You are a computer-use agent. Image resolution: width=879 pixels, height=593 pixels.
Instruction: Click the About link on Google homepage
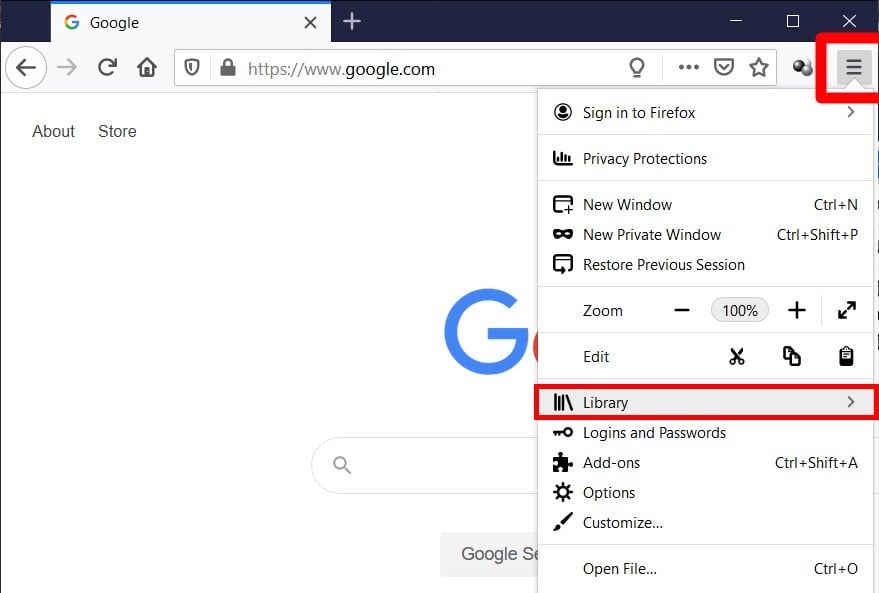[x=52, y=131]
